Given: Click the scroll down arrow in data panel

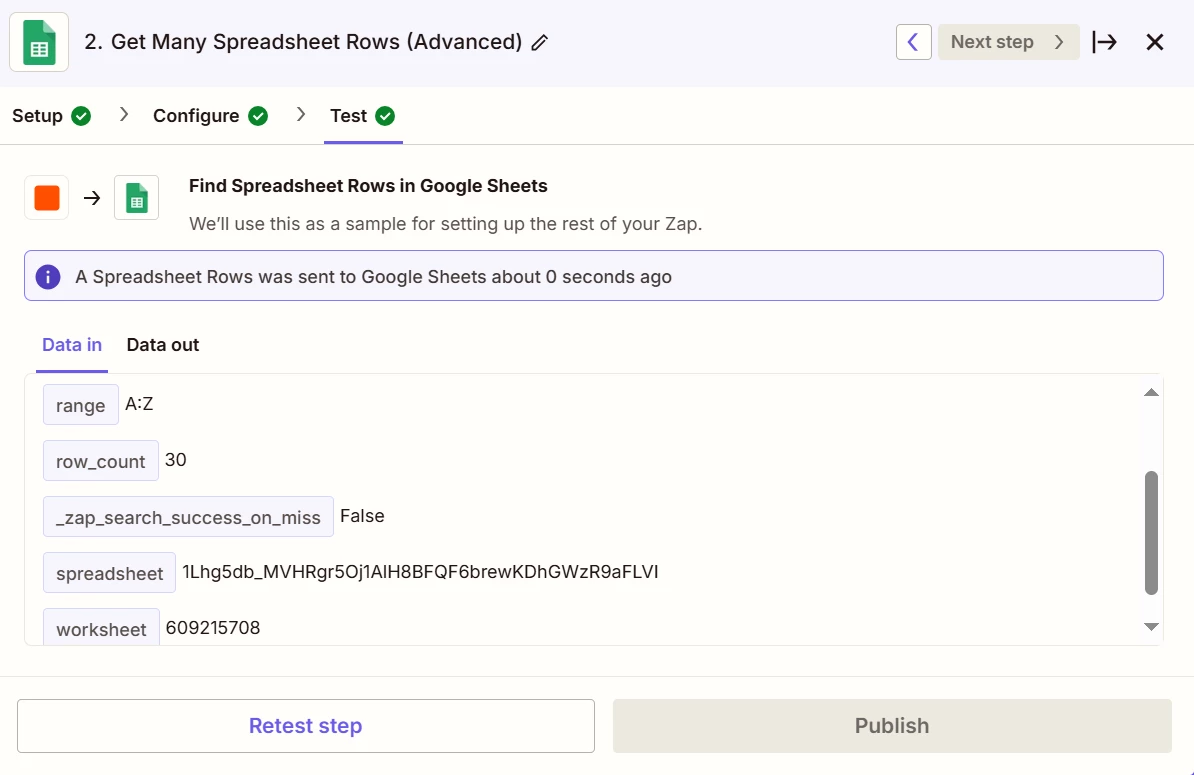Looking at the screenshot, I should coord(1151,627).
